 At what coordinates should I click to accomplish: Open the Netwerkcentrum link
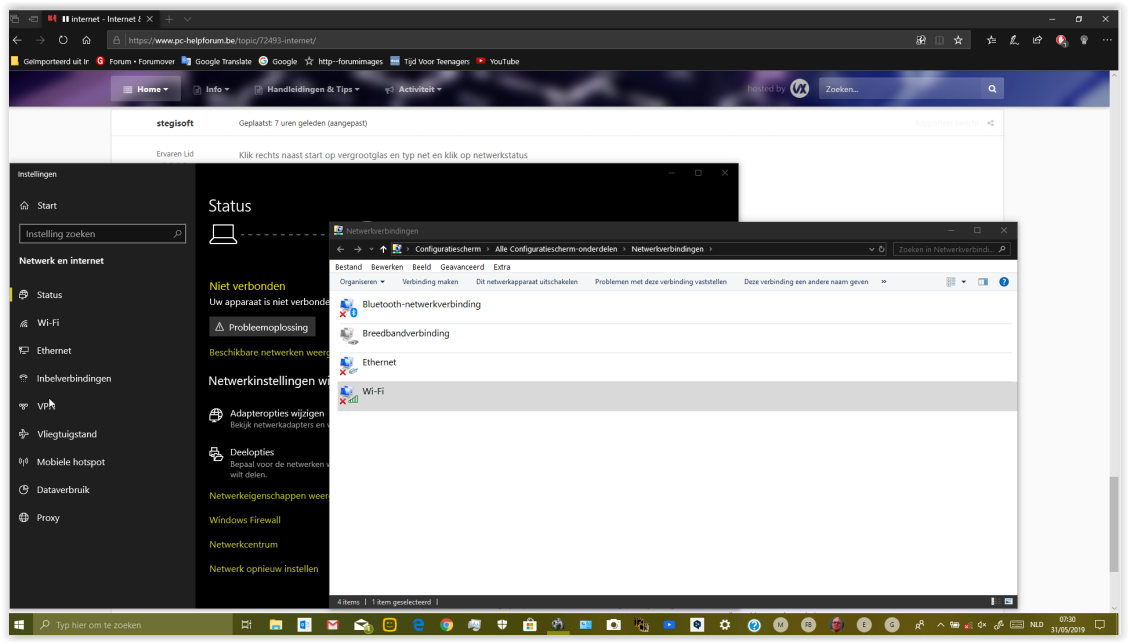(243, 544)
